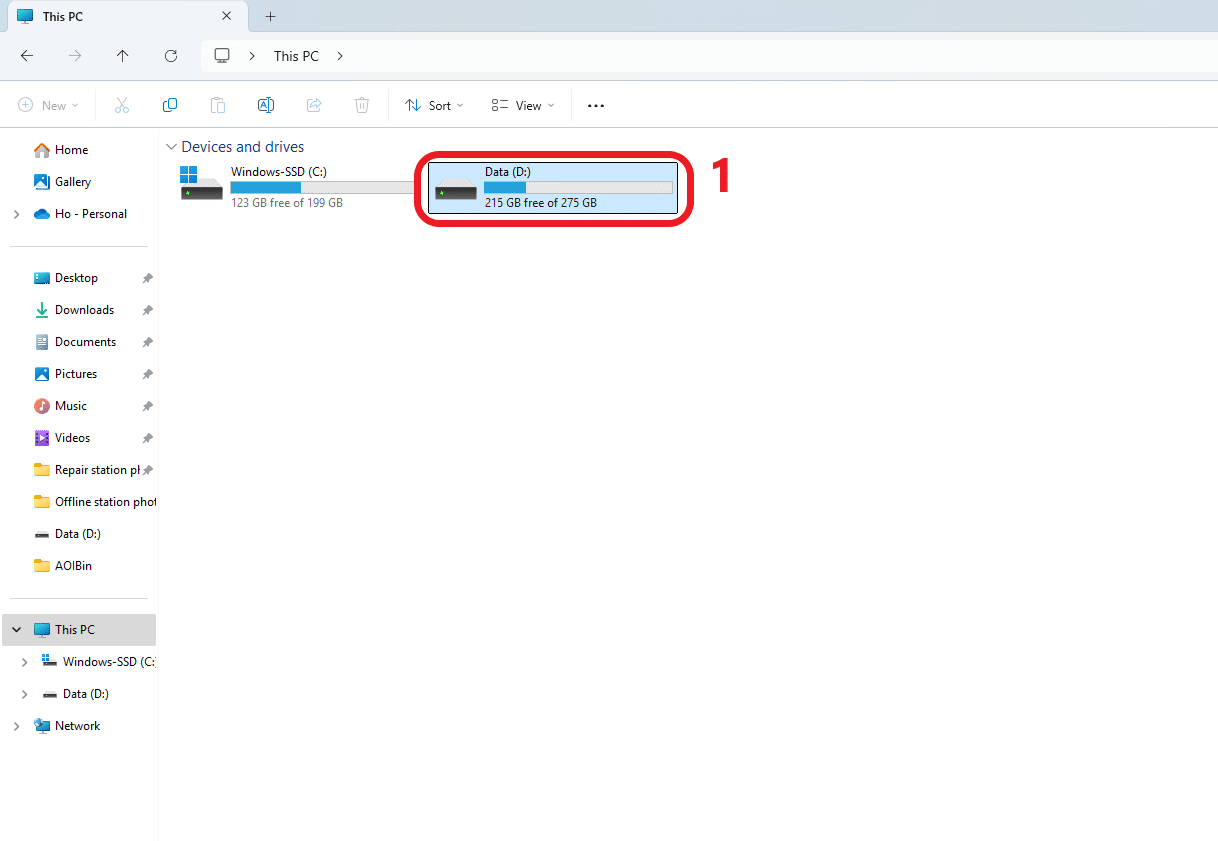This screenshot has height=841, width=1218.
Task: Click the pin icon beside Videos
Action: coord(147,438)
